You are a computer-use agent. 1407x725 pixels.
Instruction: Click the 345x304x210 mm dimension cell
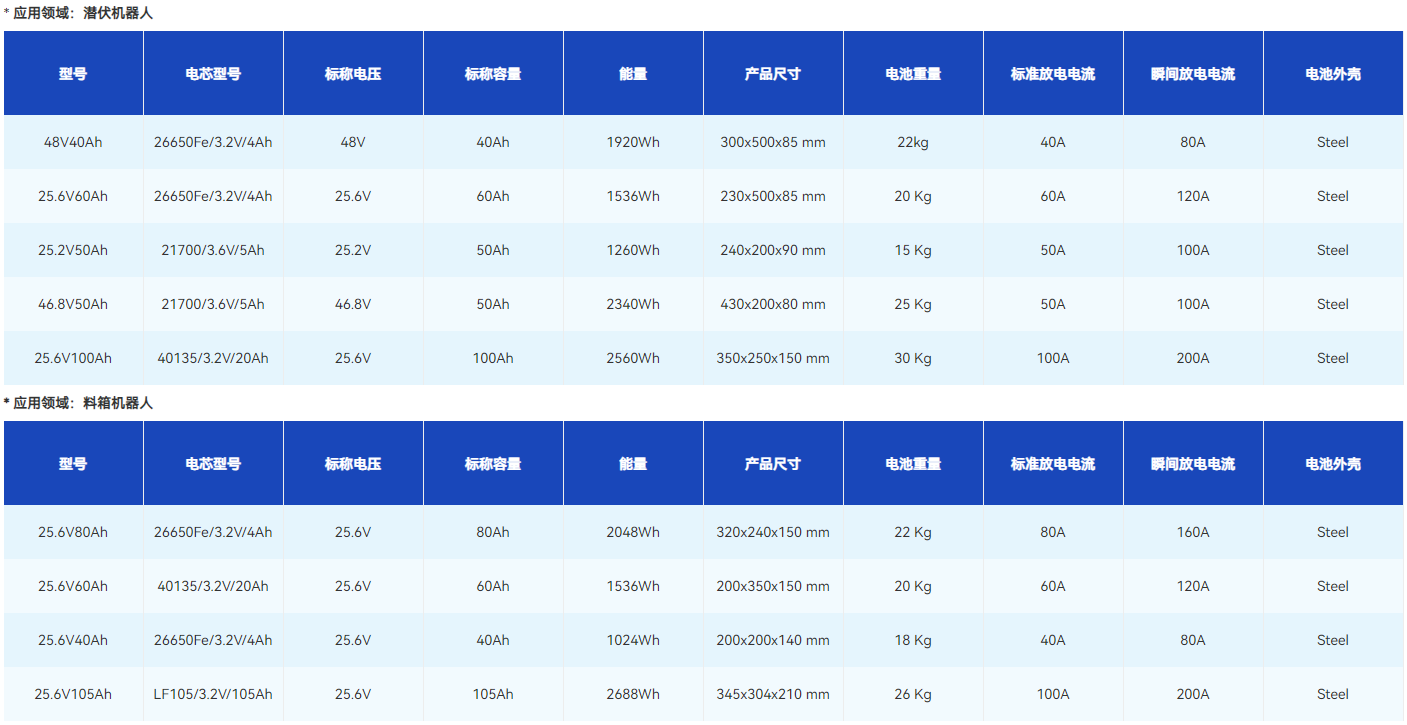coord(773,694)
